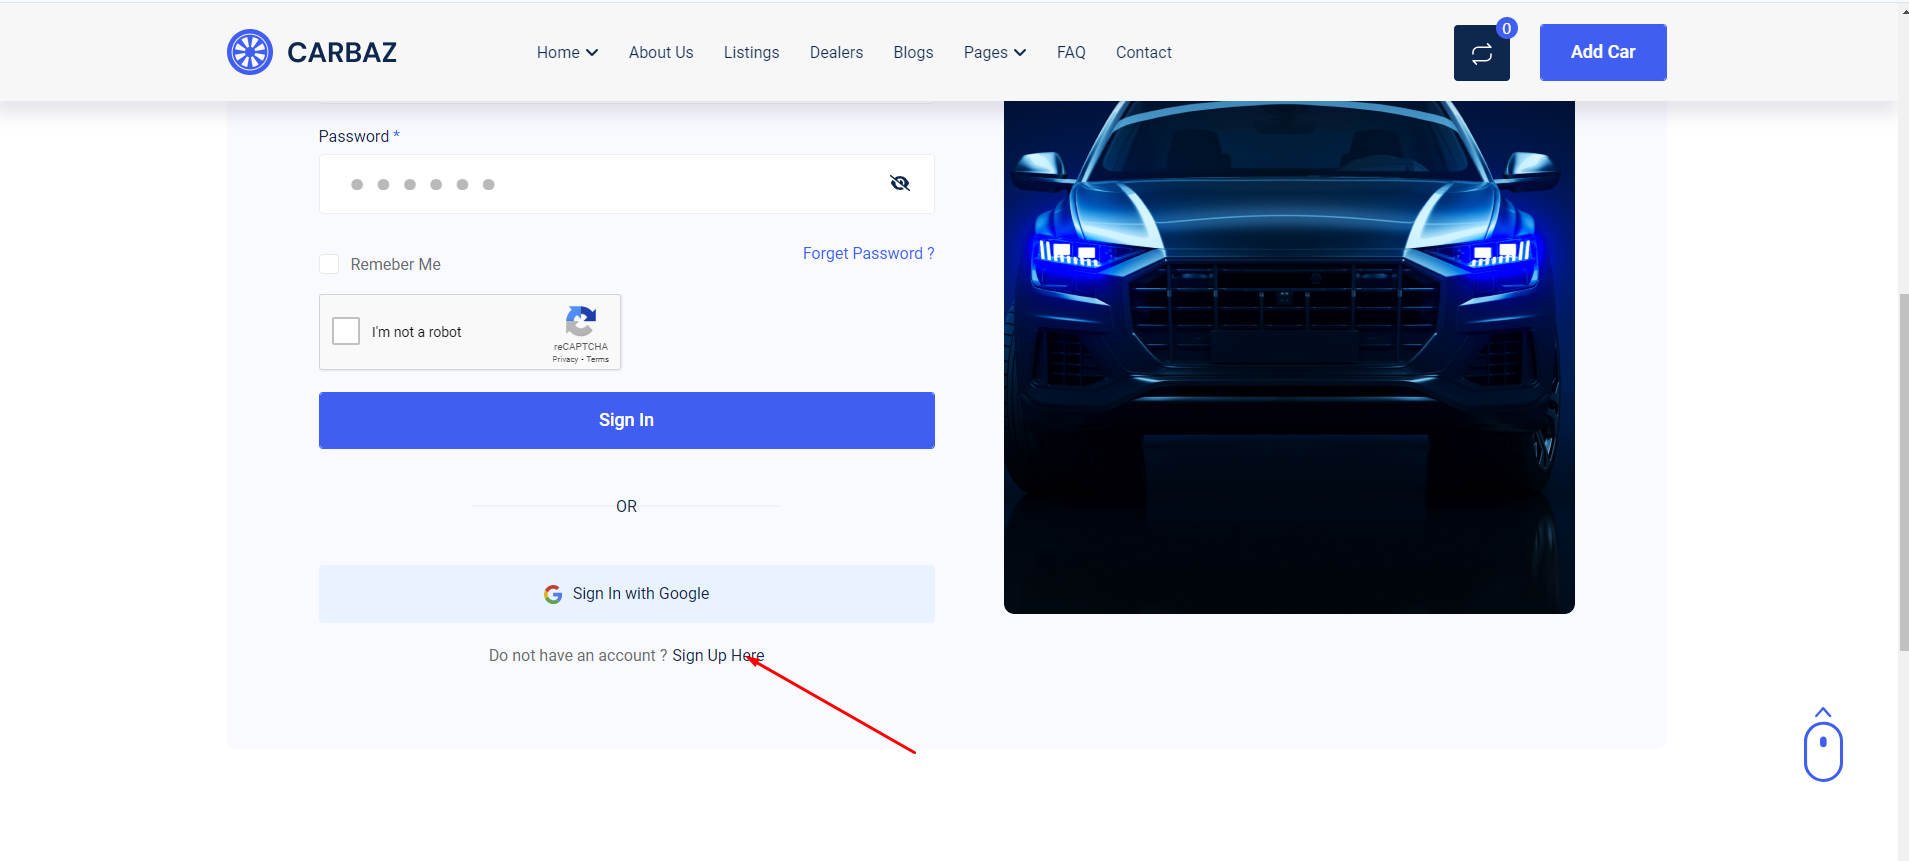
Task: Click the CARBAZ wheel logo icon
Action: [x=250, y=52]
